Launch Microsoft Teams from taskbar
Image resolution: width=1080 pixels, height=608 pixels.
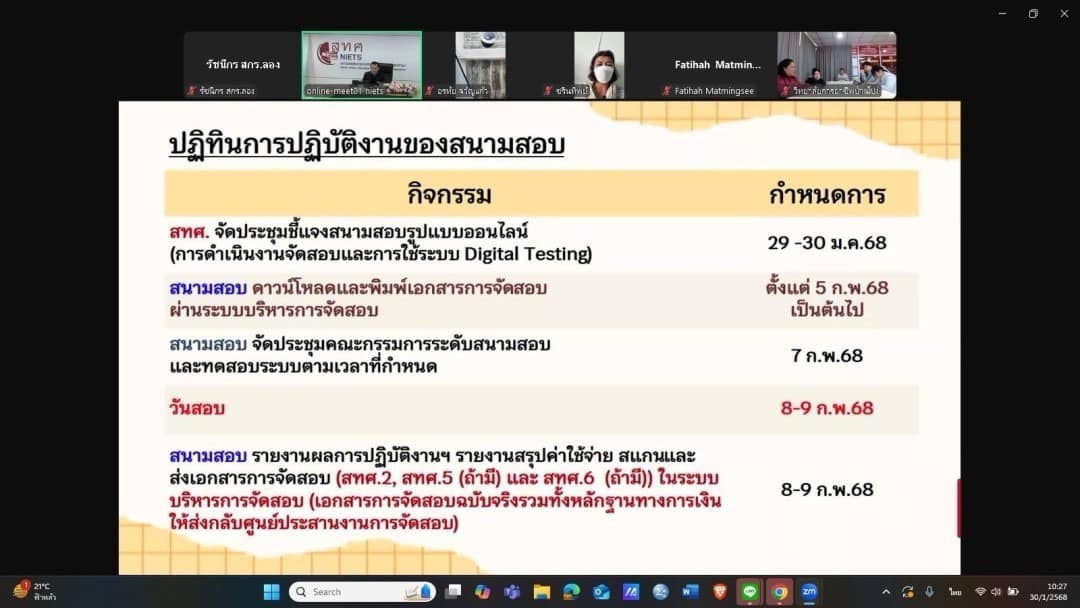[x=512, y=592]
